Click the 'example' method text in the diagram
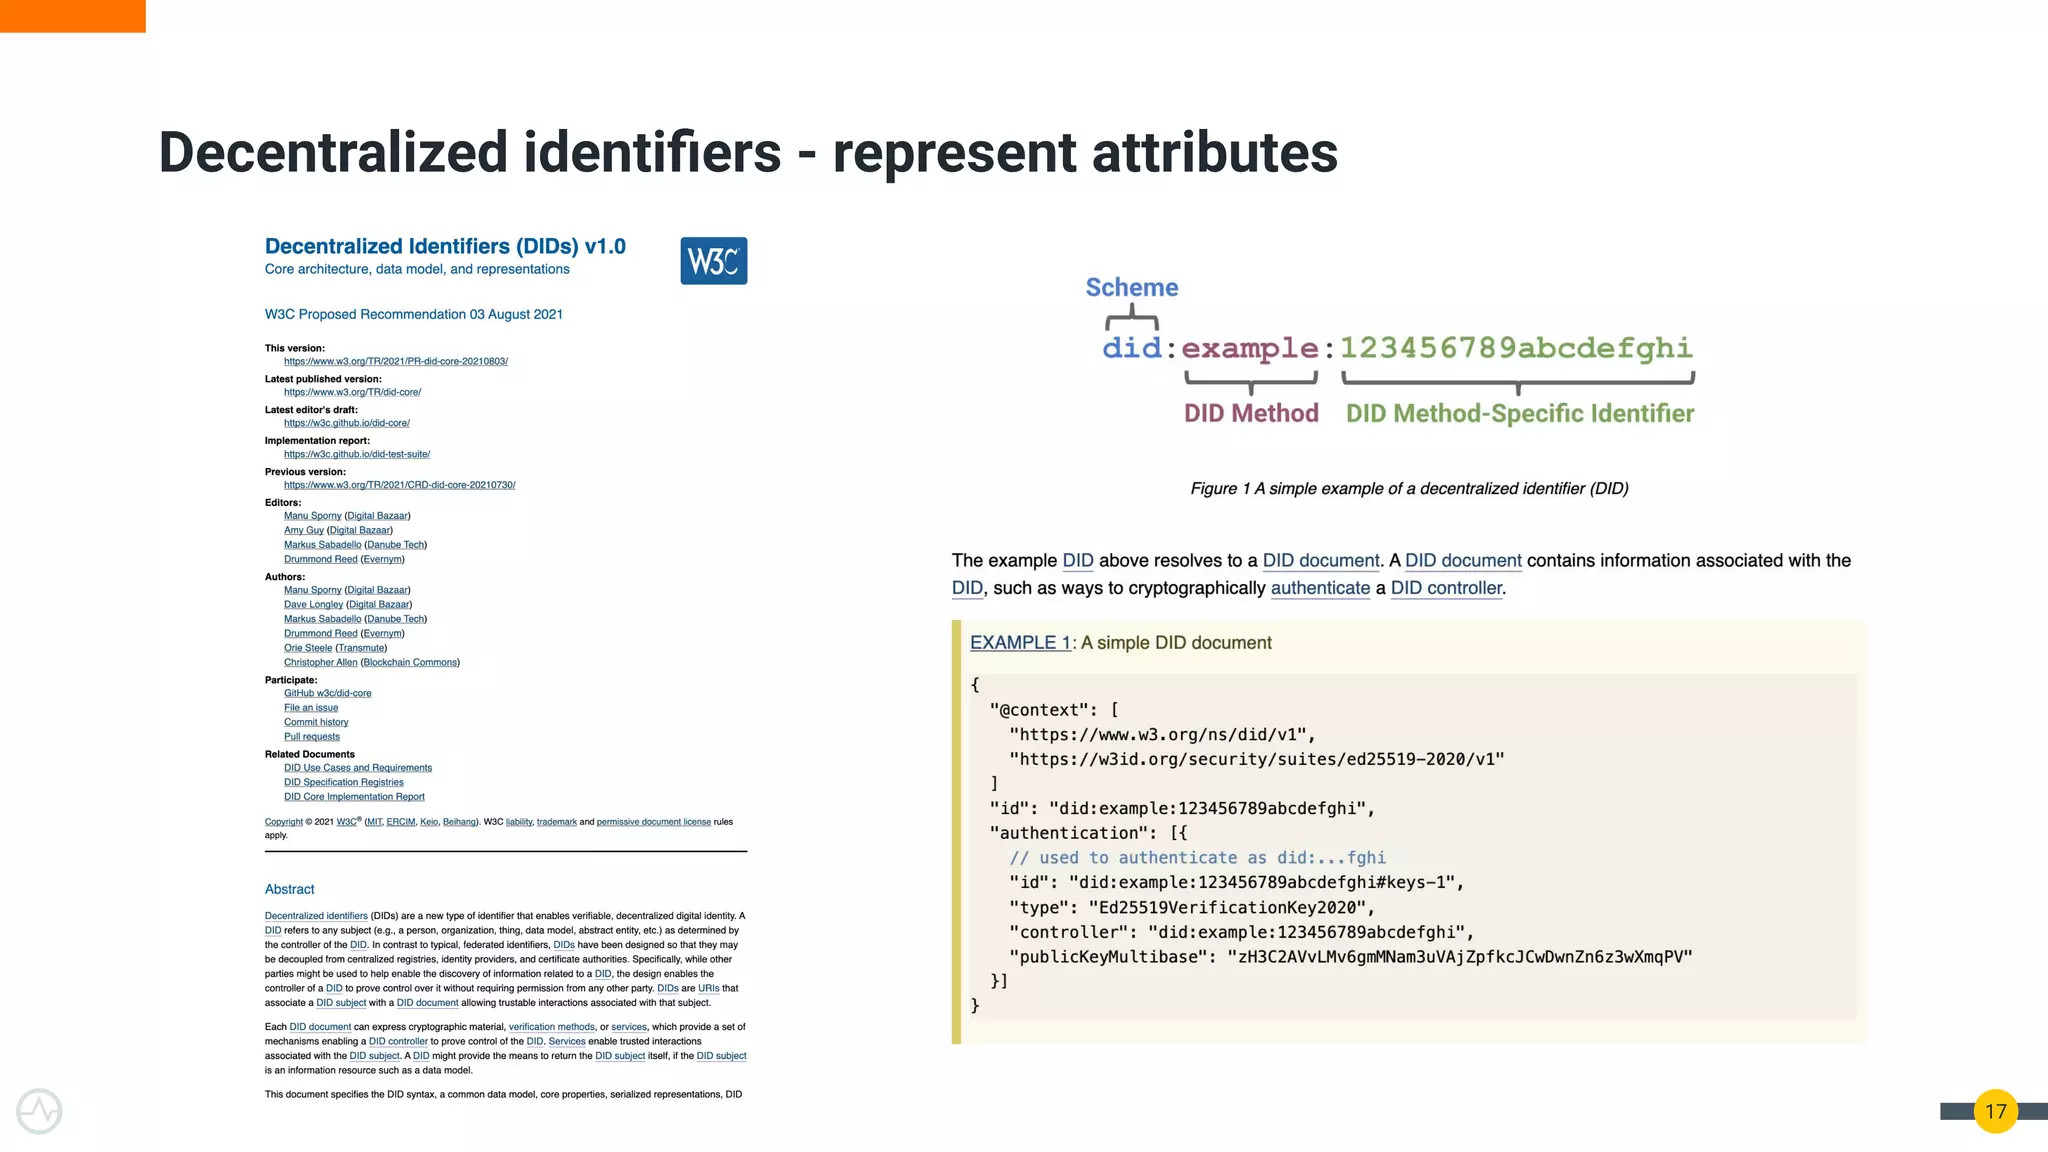The width and height of the screenshot is (2048, 1152). coord(1250,348)
